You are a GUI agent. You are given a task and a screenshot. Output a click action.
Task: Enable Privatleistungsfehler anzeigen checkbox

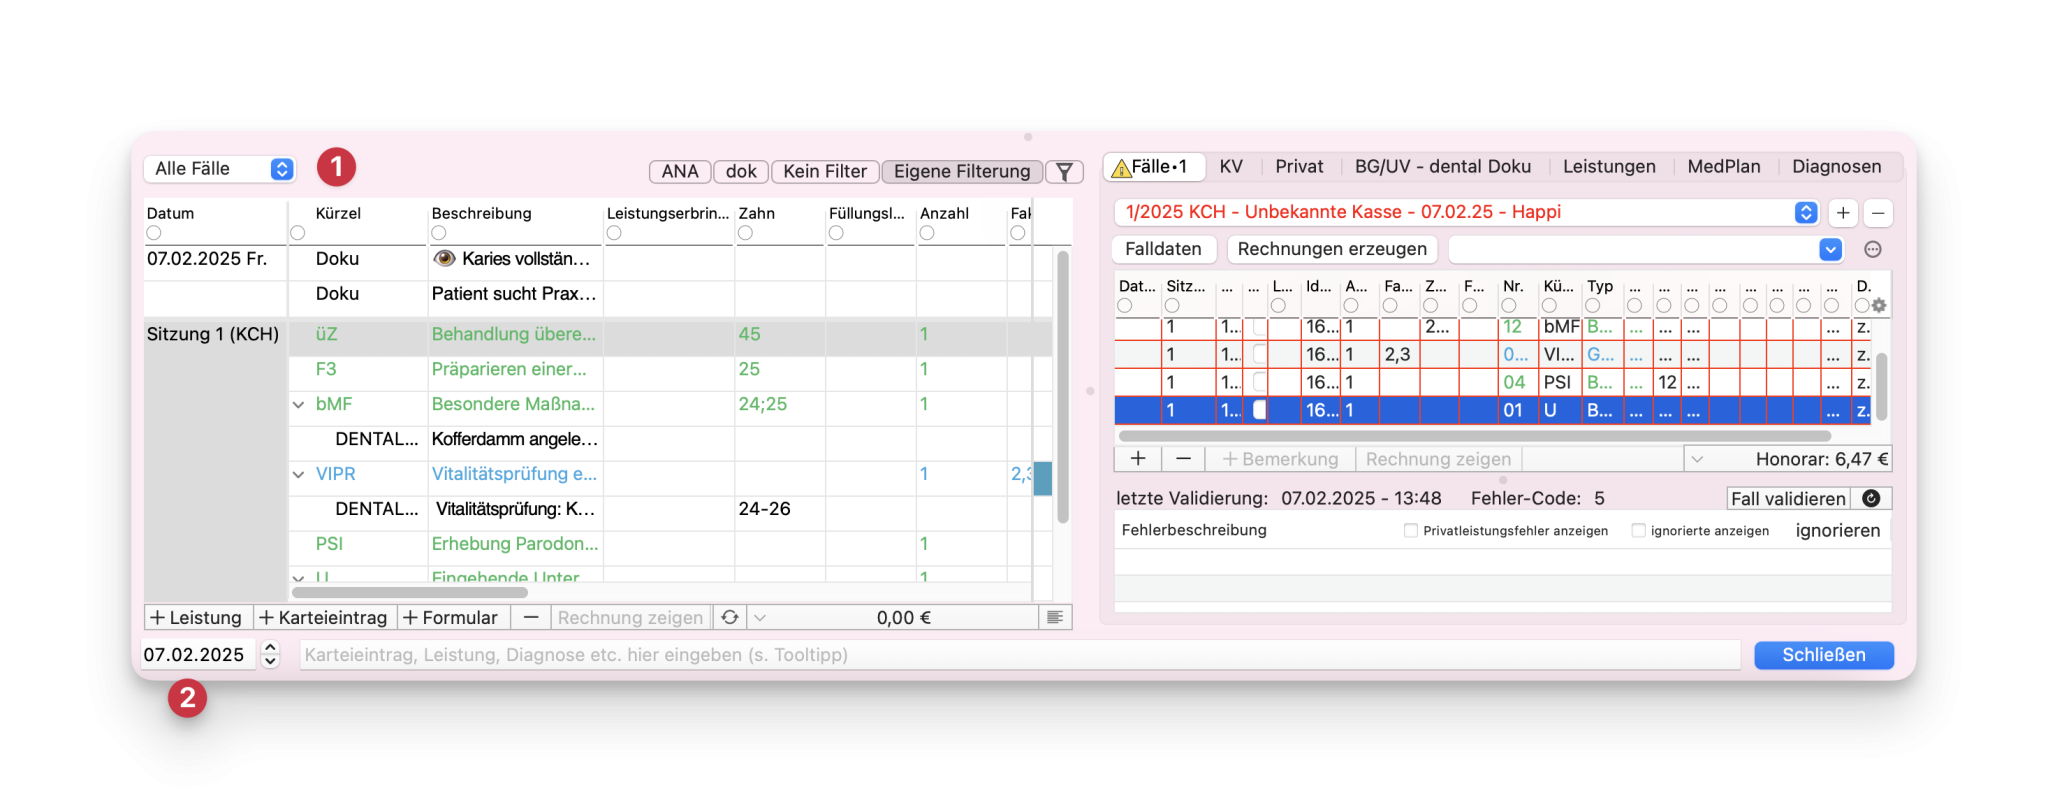click(x=1410, y=531)
